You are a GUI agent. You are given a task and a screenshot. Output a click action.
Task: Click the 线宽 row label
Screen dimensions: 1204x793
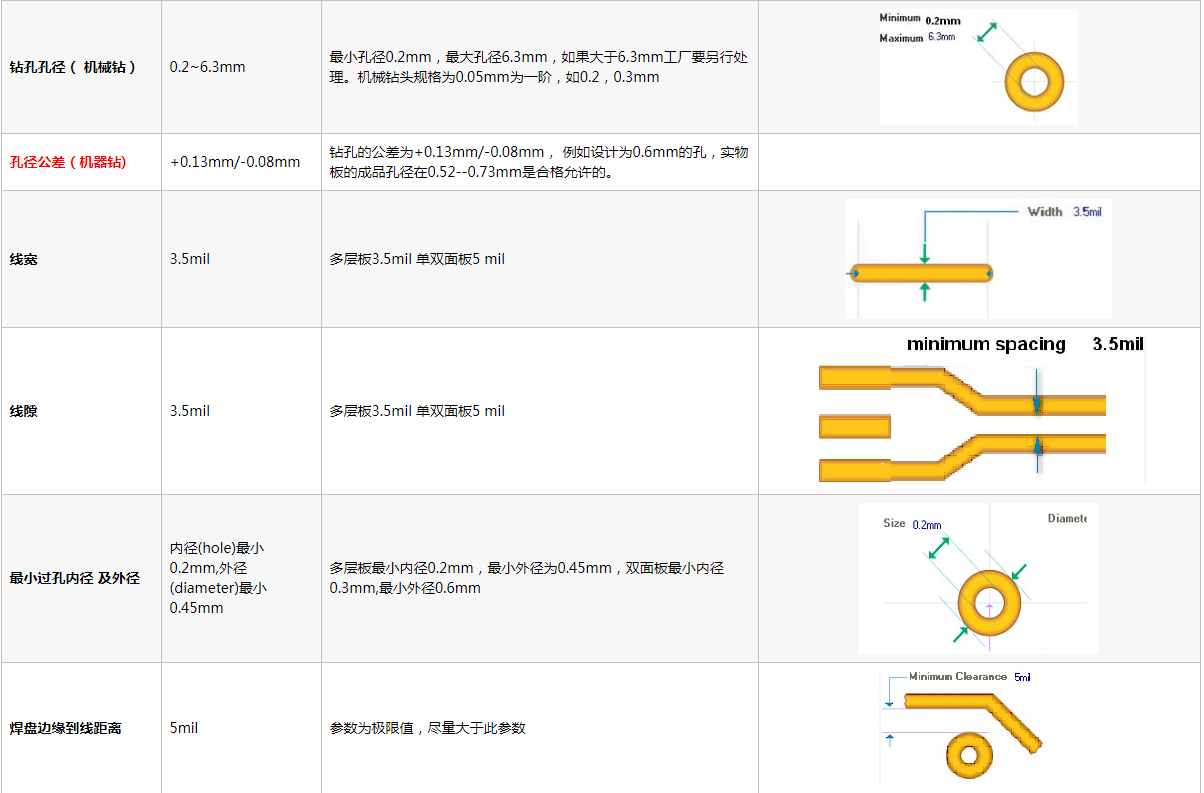click(24, 259)
